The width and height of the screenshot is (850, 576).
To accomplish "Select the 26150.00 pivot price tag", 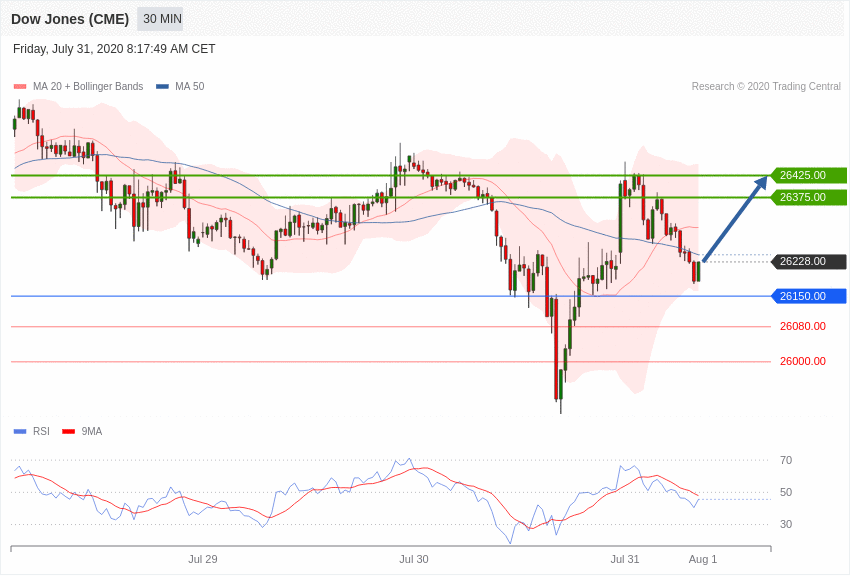I will 808,296.
